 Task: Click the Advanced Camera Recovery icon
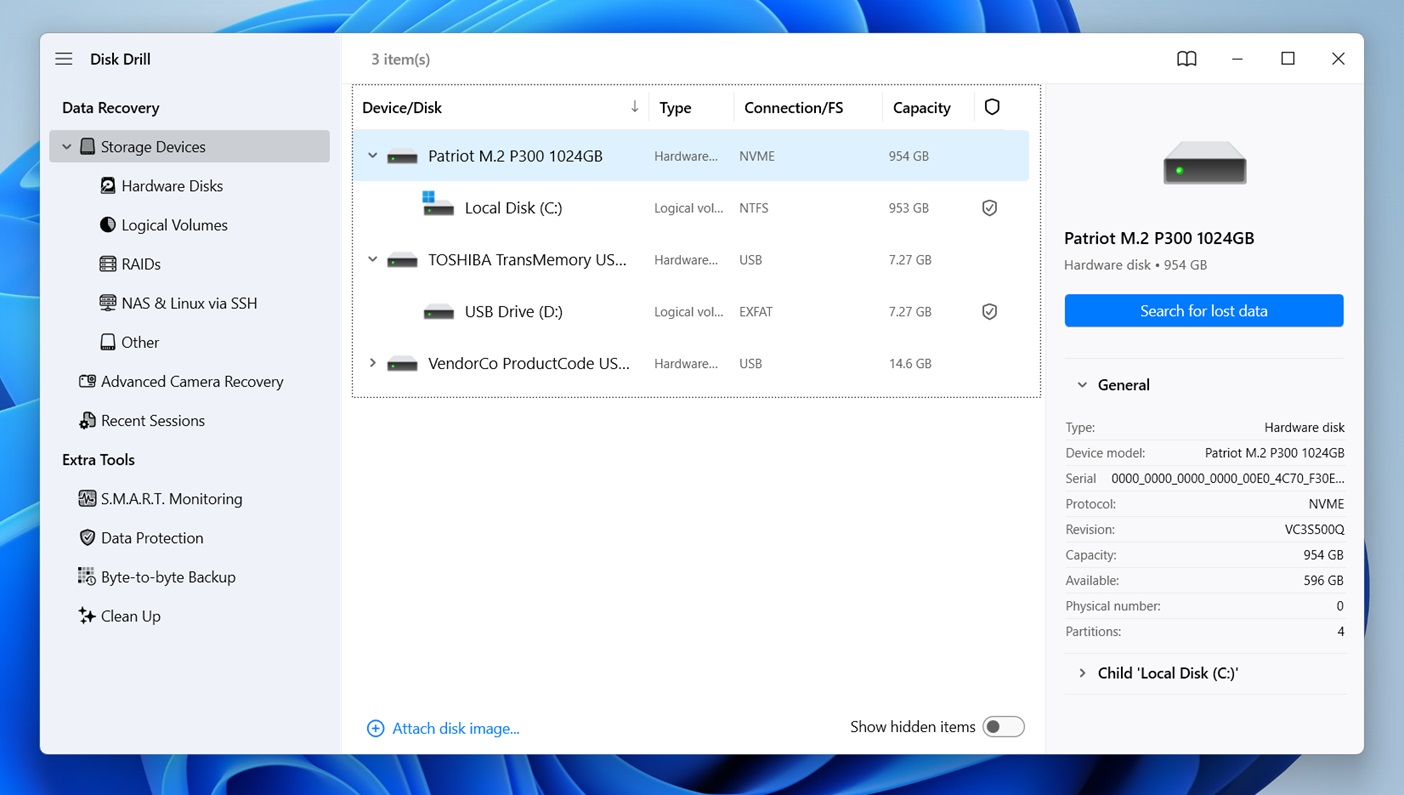click(87, 381)
